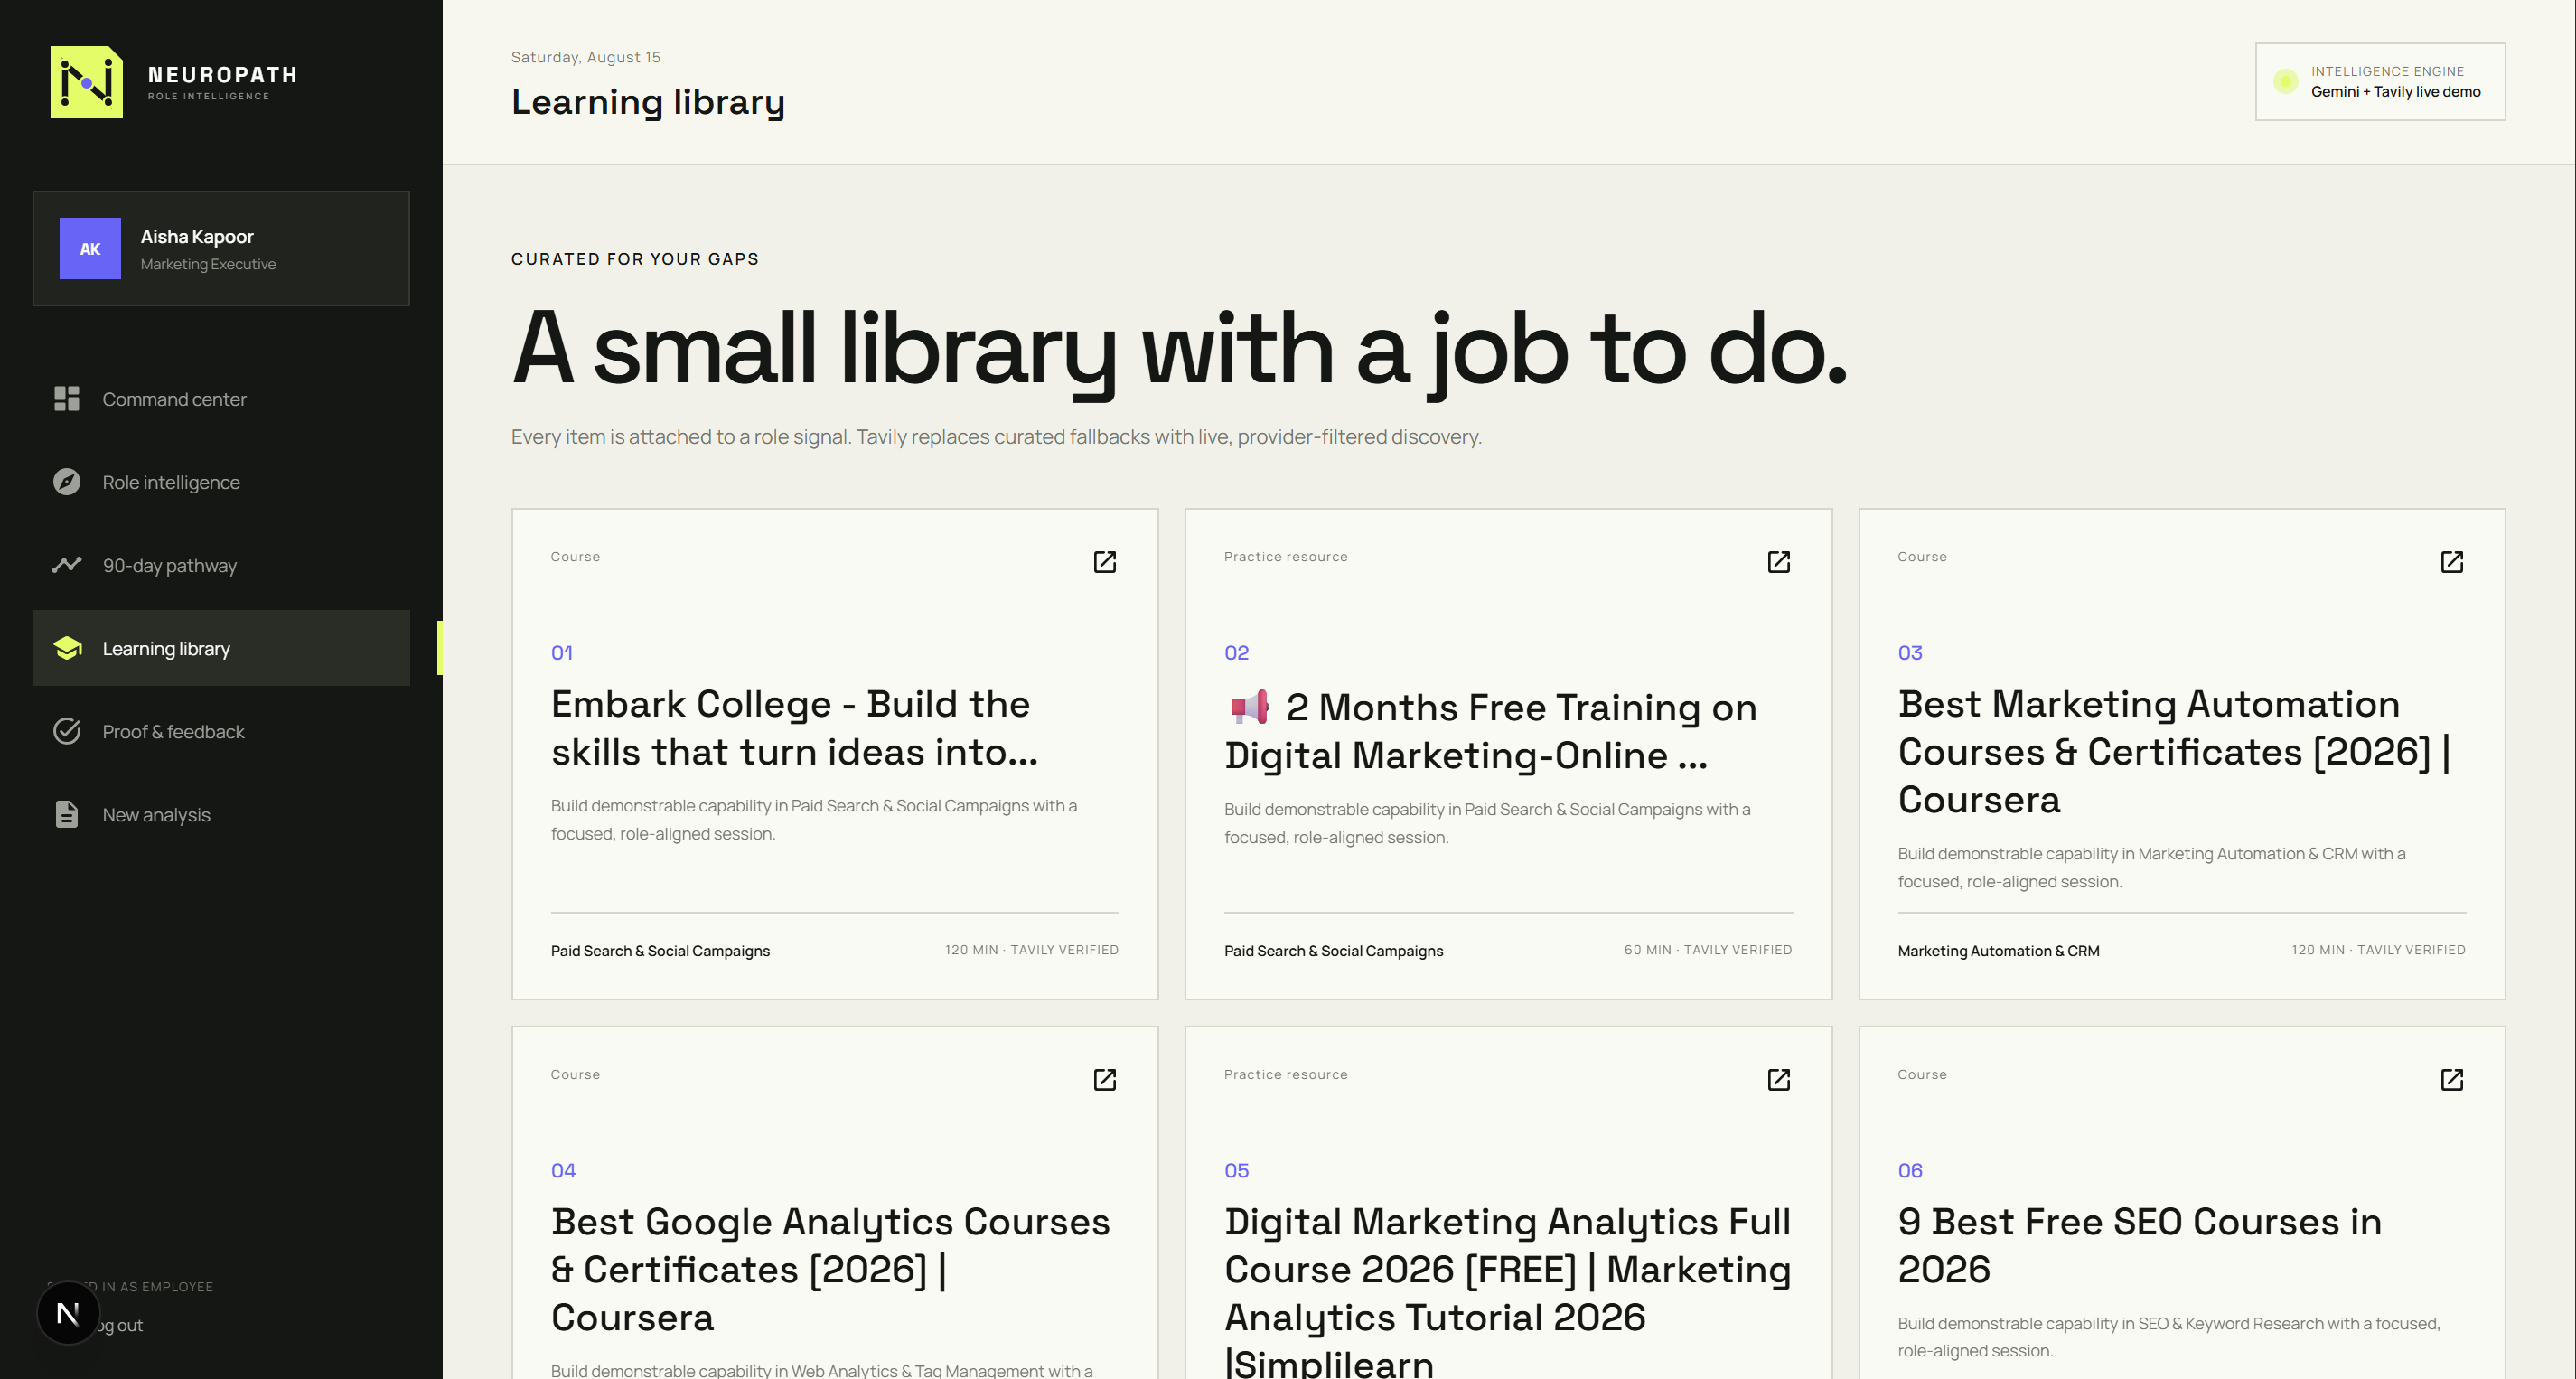
Task: Open external link on Google Analytics Courses card
Action: coord(1104,1079)
